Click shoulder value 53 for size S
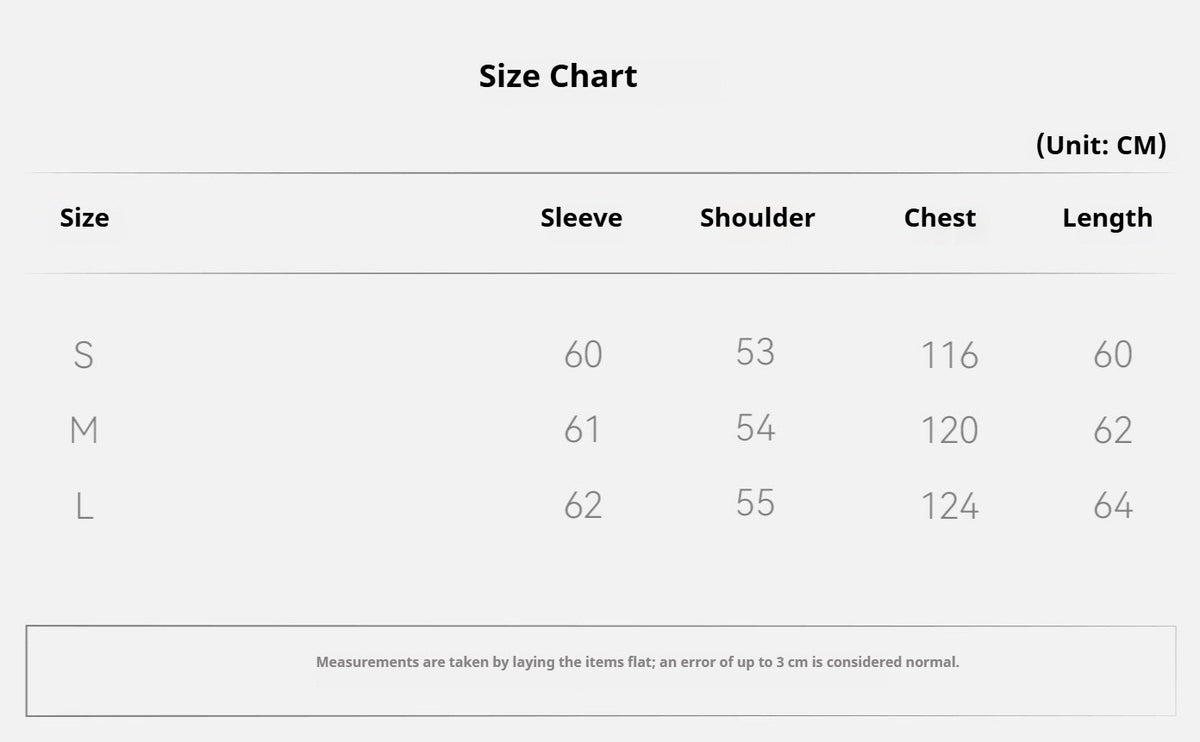1200x742 pixels. (755, 352)
